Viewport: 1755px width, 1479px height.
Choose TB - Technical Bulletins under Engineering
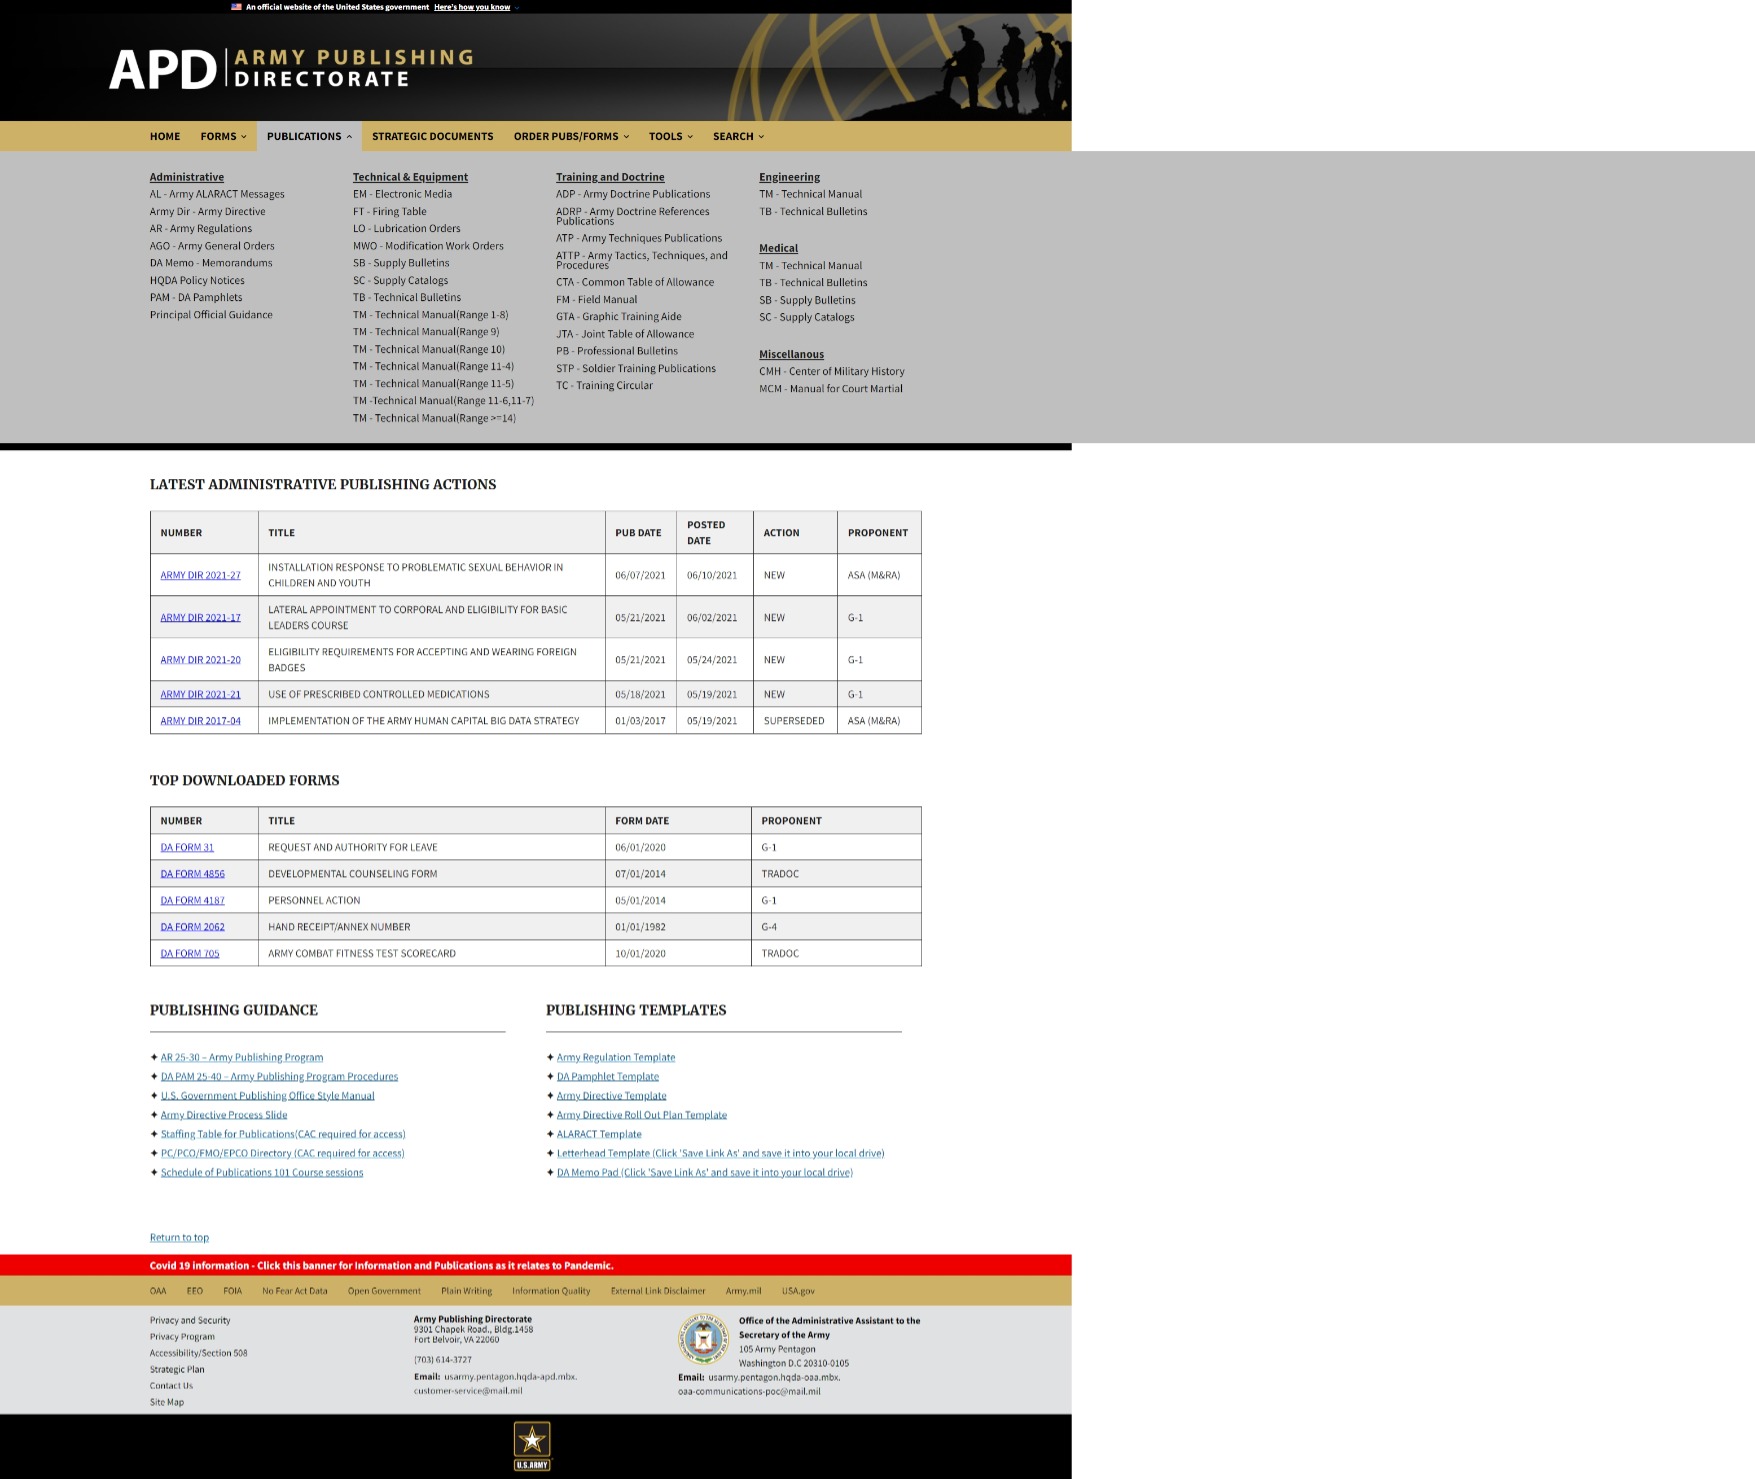tap(813, 211)
